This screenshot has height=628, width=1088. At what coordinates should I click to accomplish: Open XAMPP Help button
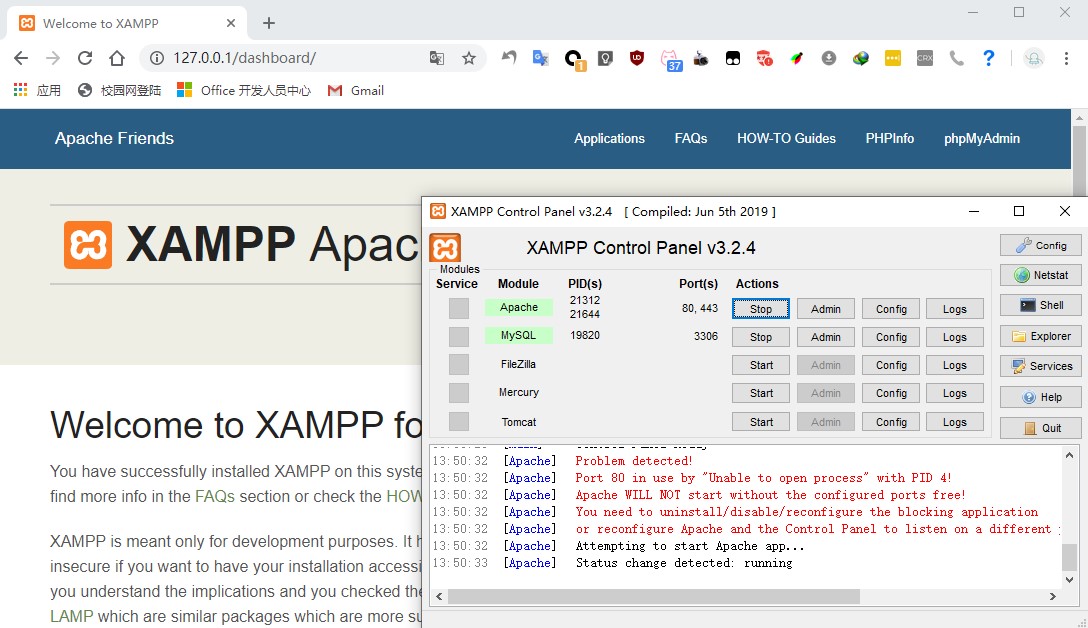pyautogui.click(x=1040, y=397)
